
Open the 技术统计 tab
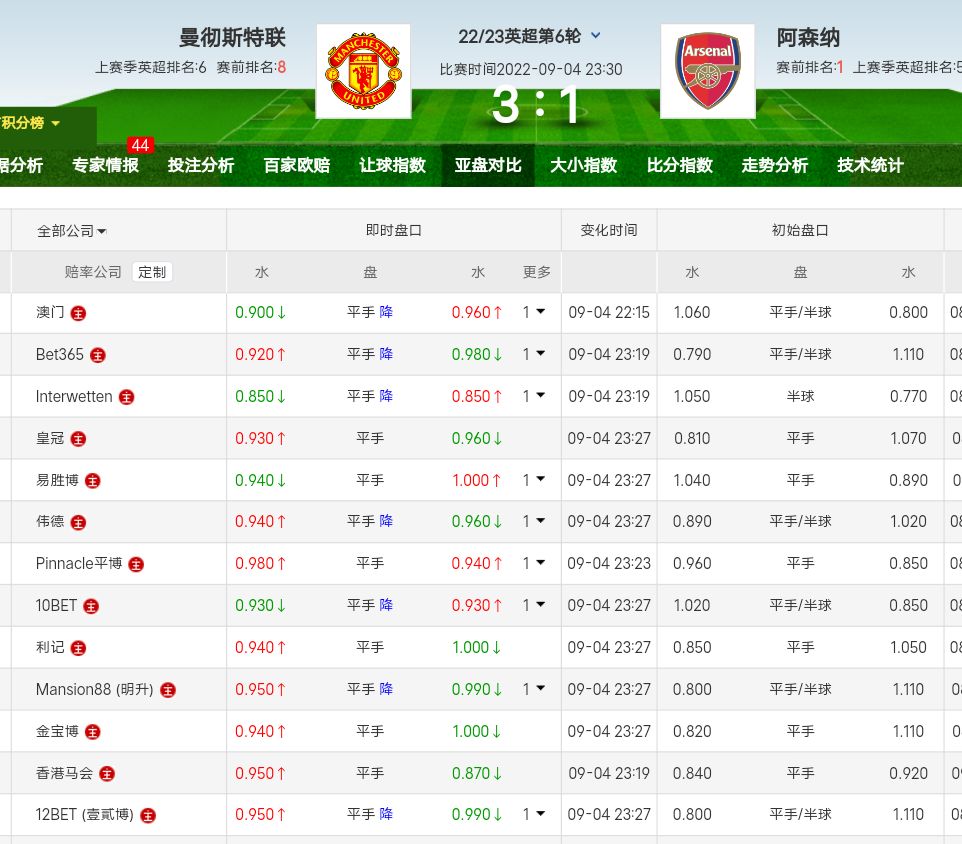[x=870, y=165]
